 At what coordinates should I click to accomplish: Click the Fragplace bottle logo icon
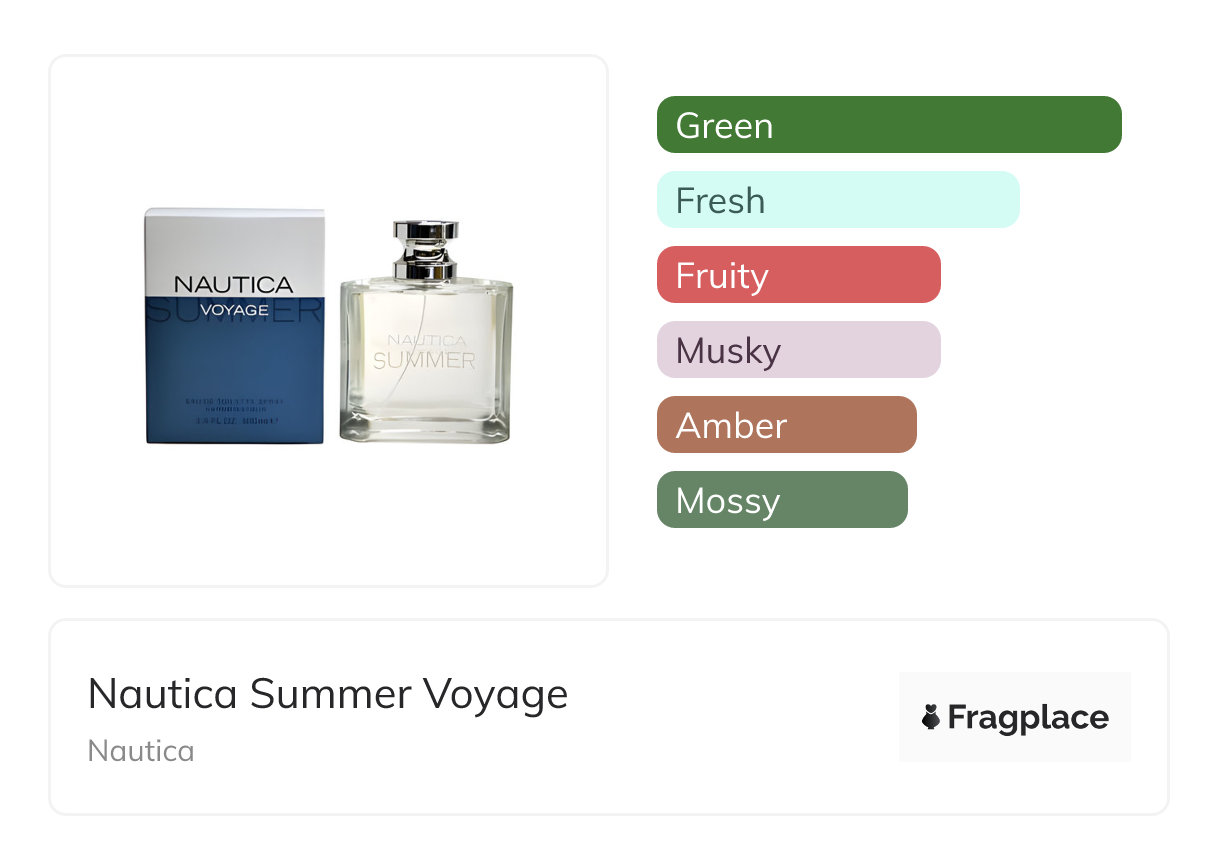pyautogui.click(x=931, y=717)
